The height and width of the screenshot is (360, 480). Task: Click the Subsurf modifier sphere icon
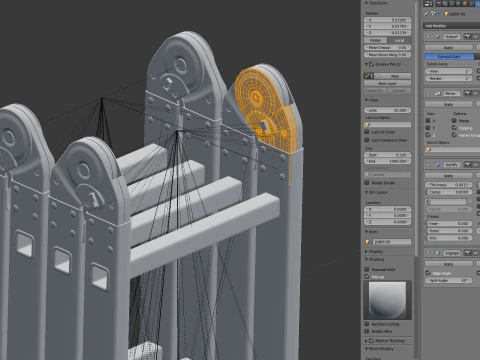click(438, 36)
